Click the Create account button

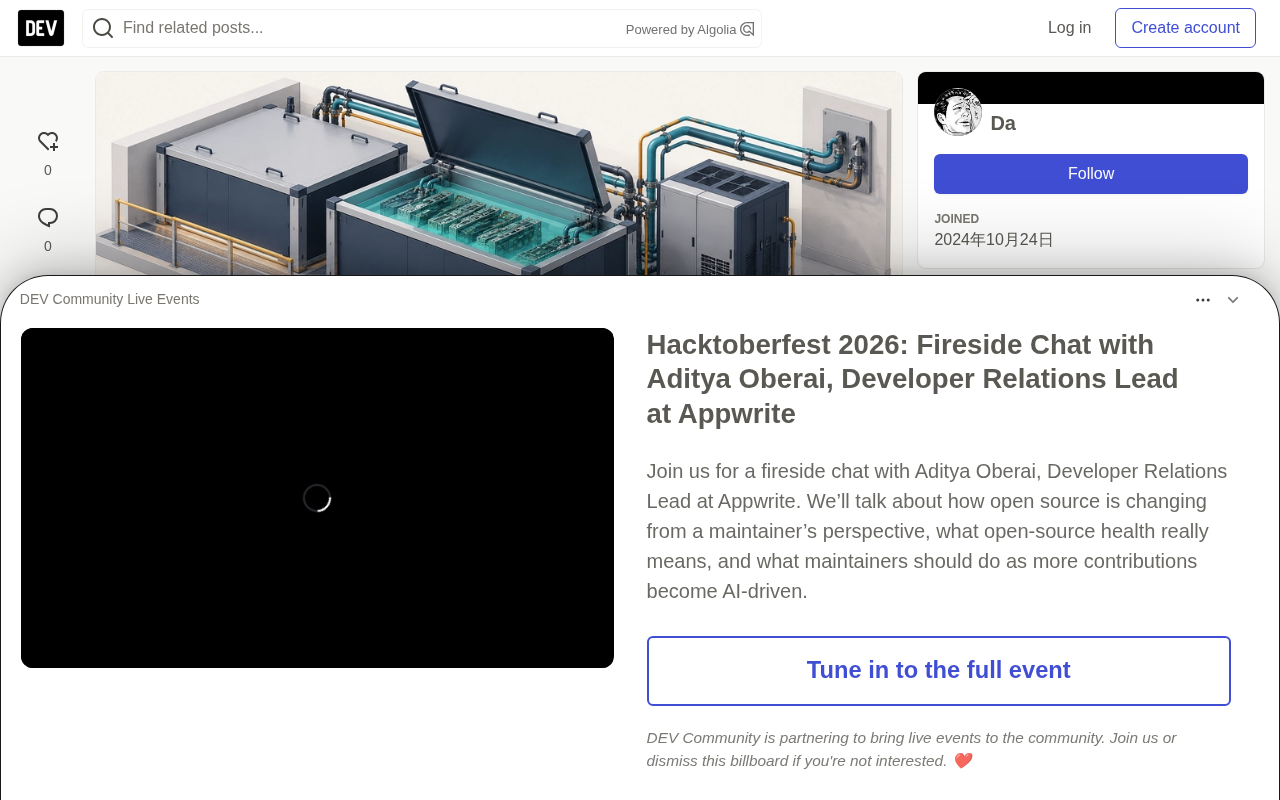click(1185, 28)
